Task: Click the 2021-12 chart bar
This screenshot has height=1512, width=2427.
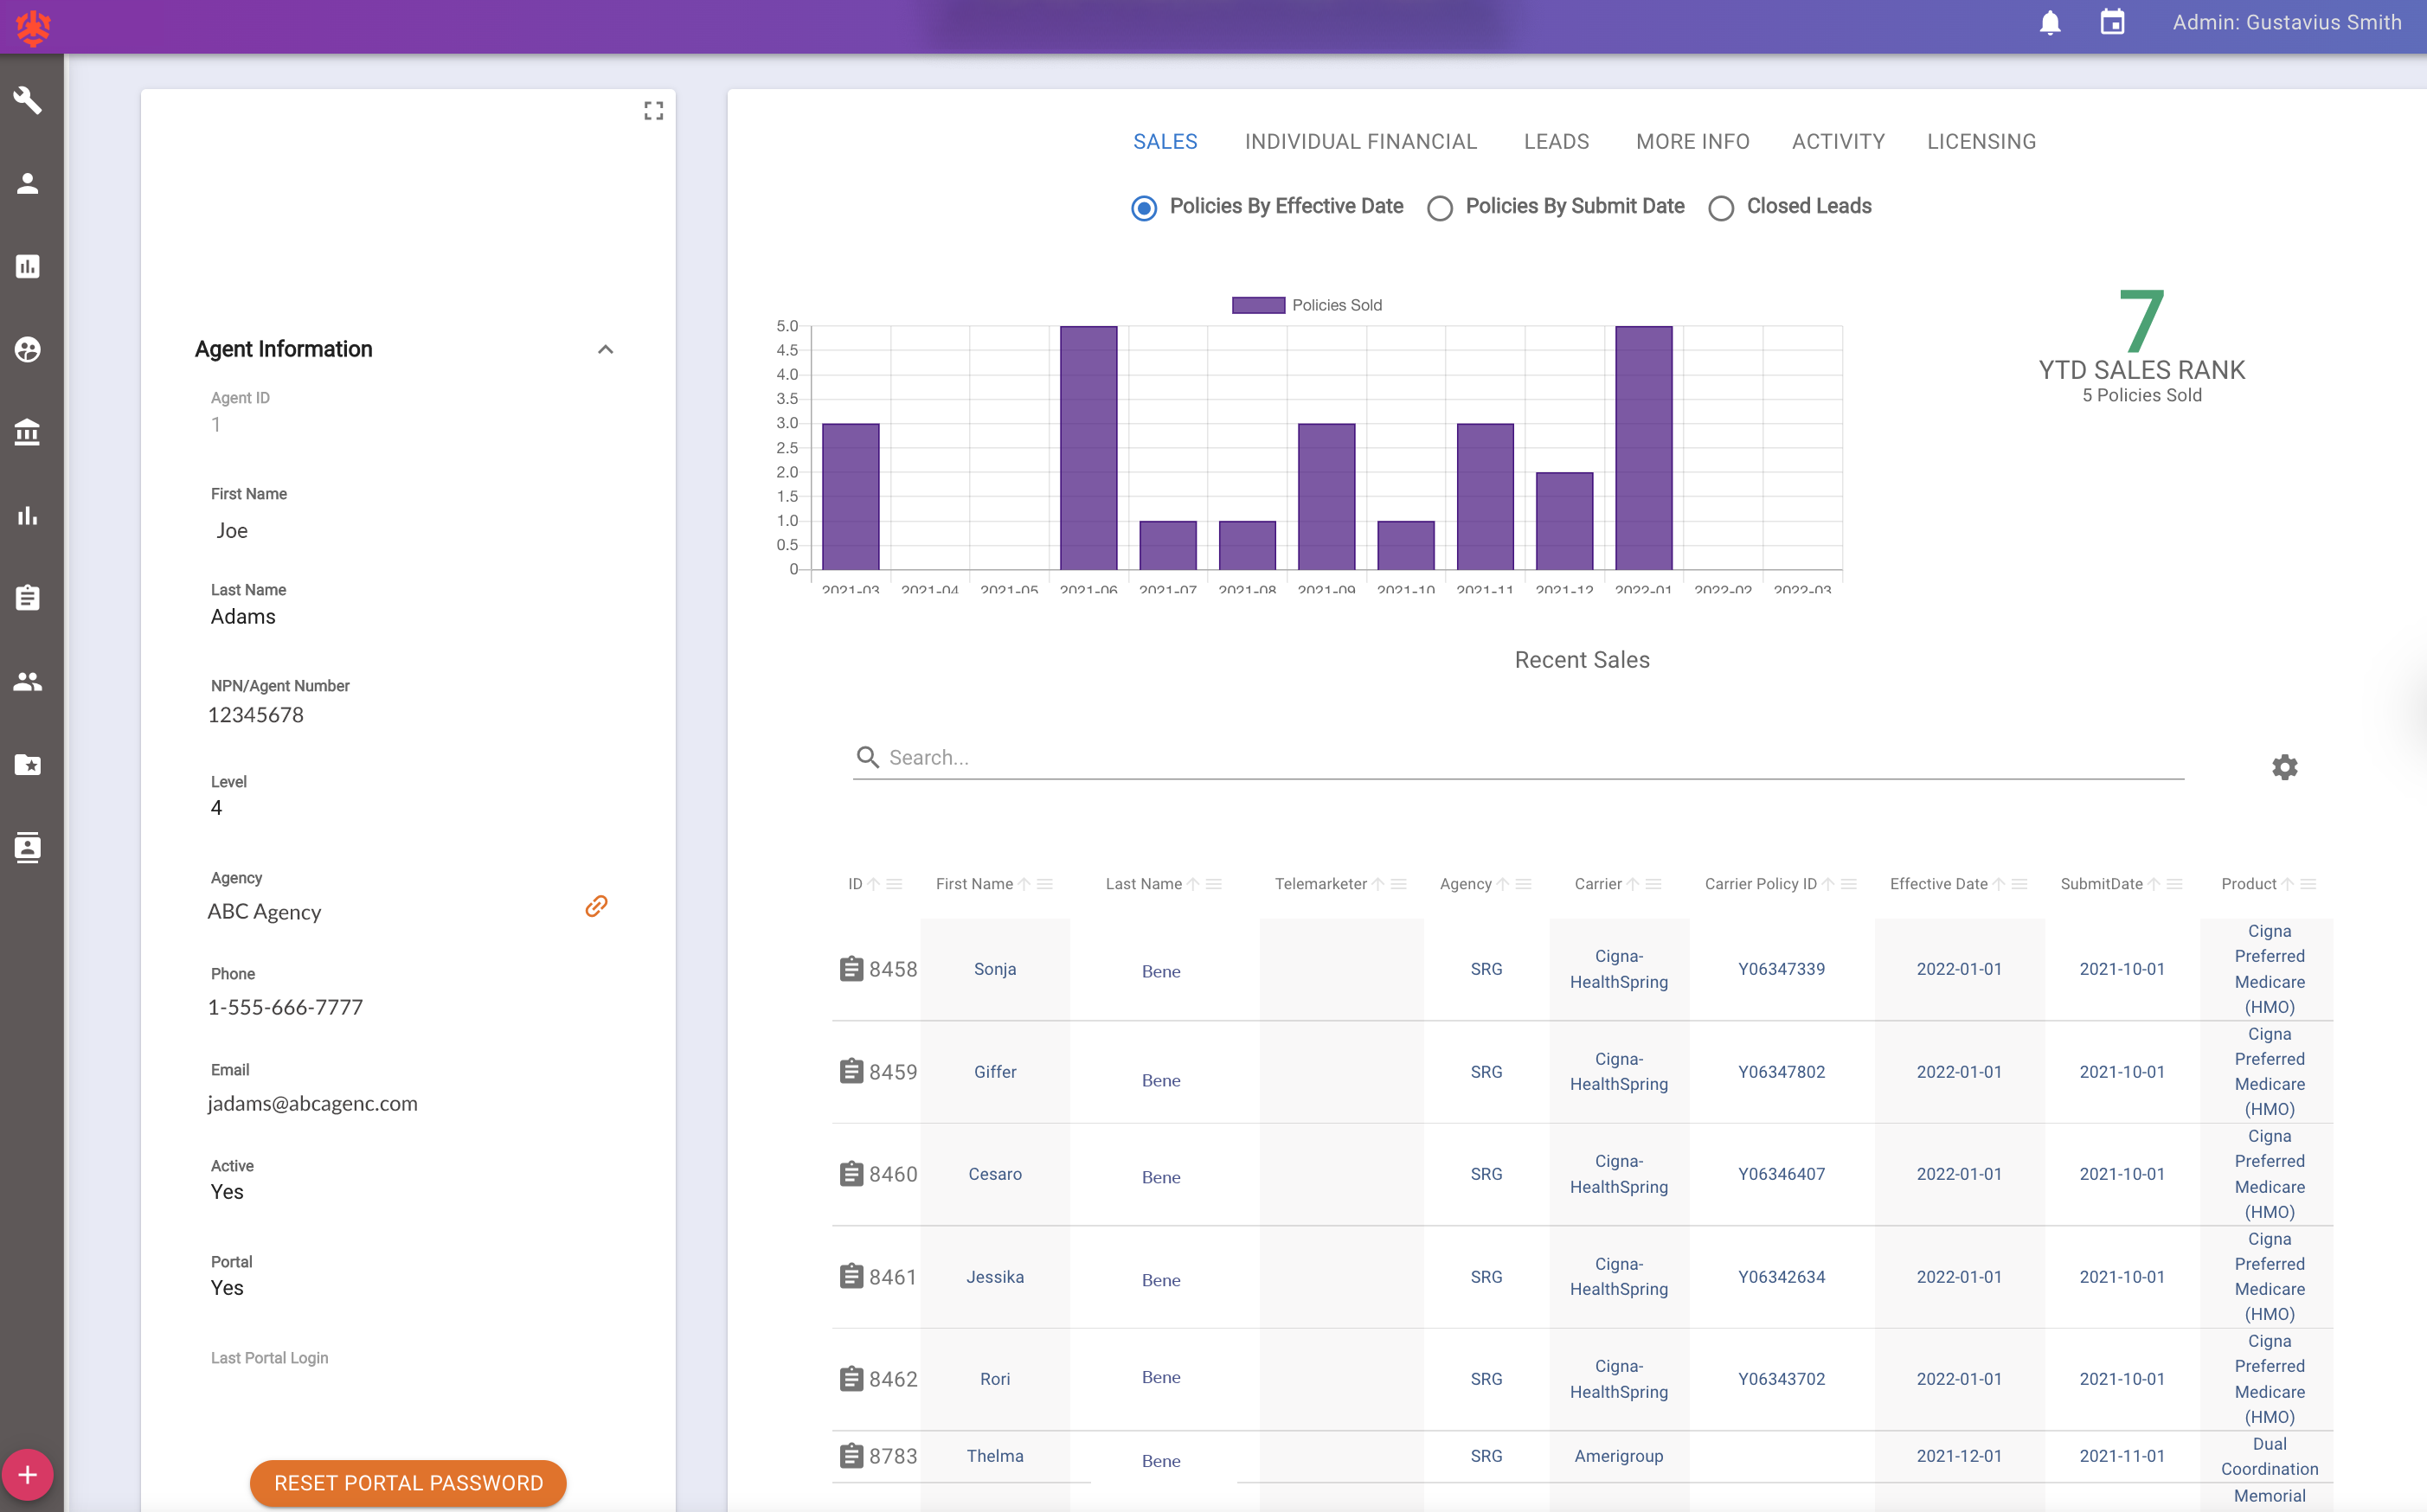Action: (1564, 521)
